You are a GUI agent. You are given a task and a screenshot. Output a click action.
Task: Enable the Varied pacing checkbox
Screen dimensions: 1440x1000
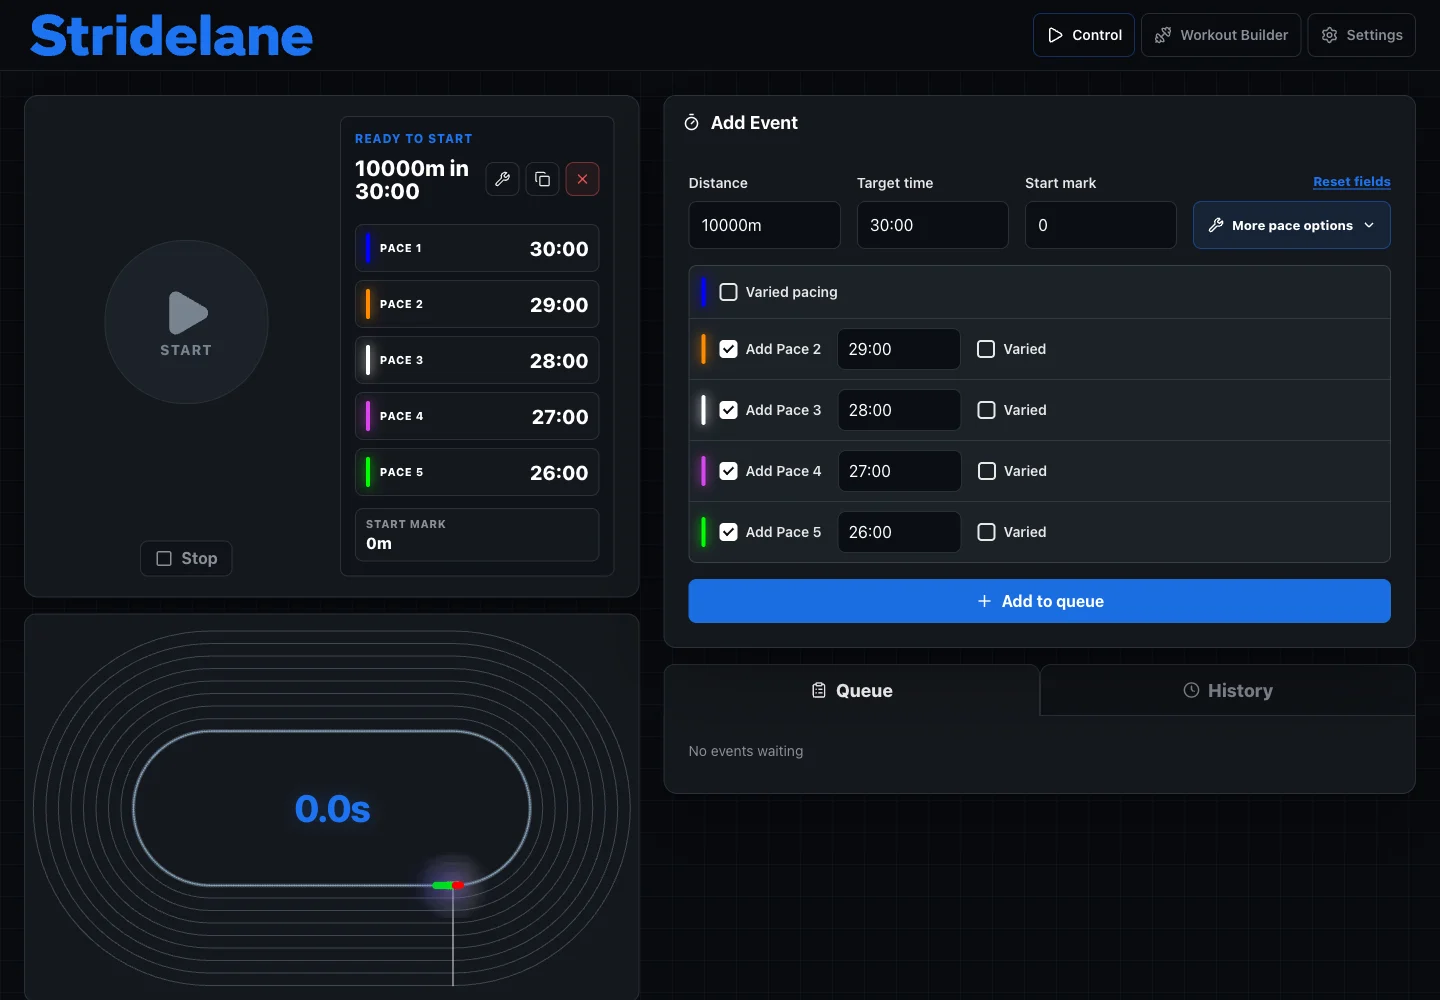(x=729, y=292)
